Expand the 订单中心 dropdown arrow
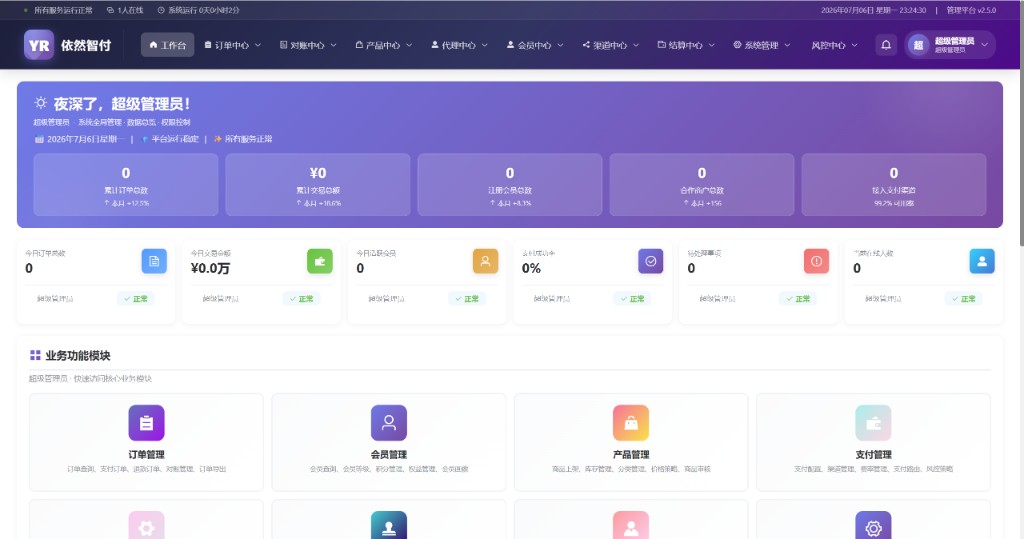The image size is (1024, 539). click(x=258, y=45)
